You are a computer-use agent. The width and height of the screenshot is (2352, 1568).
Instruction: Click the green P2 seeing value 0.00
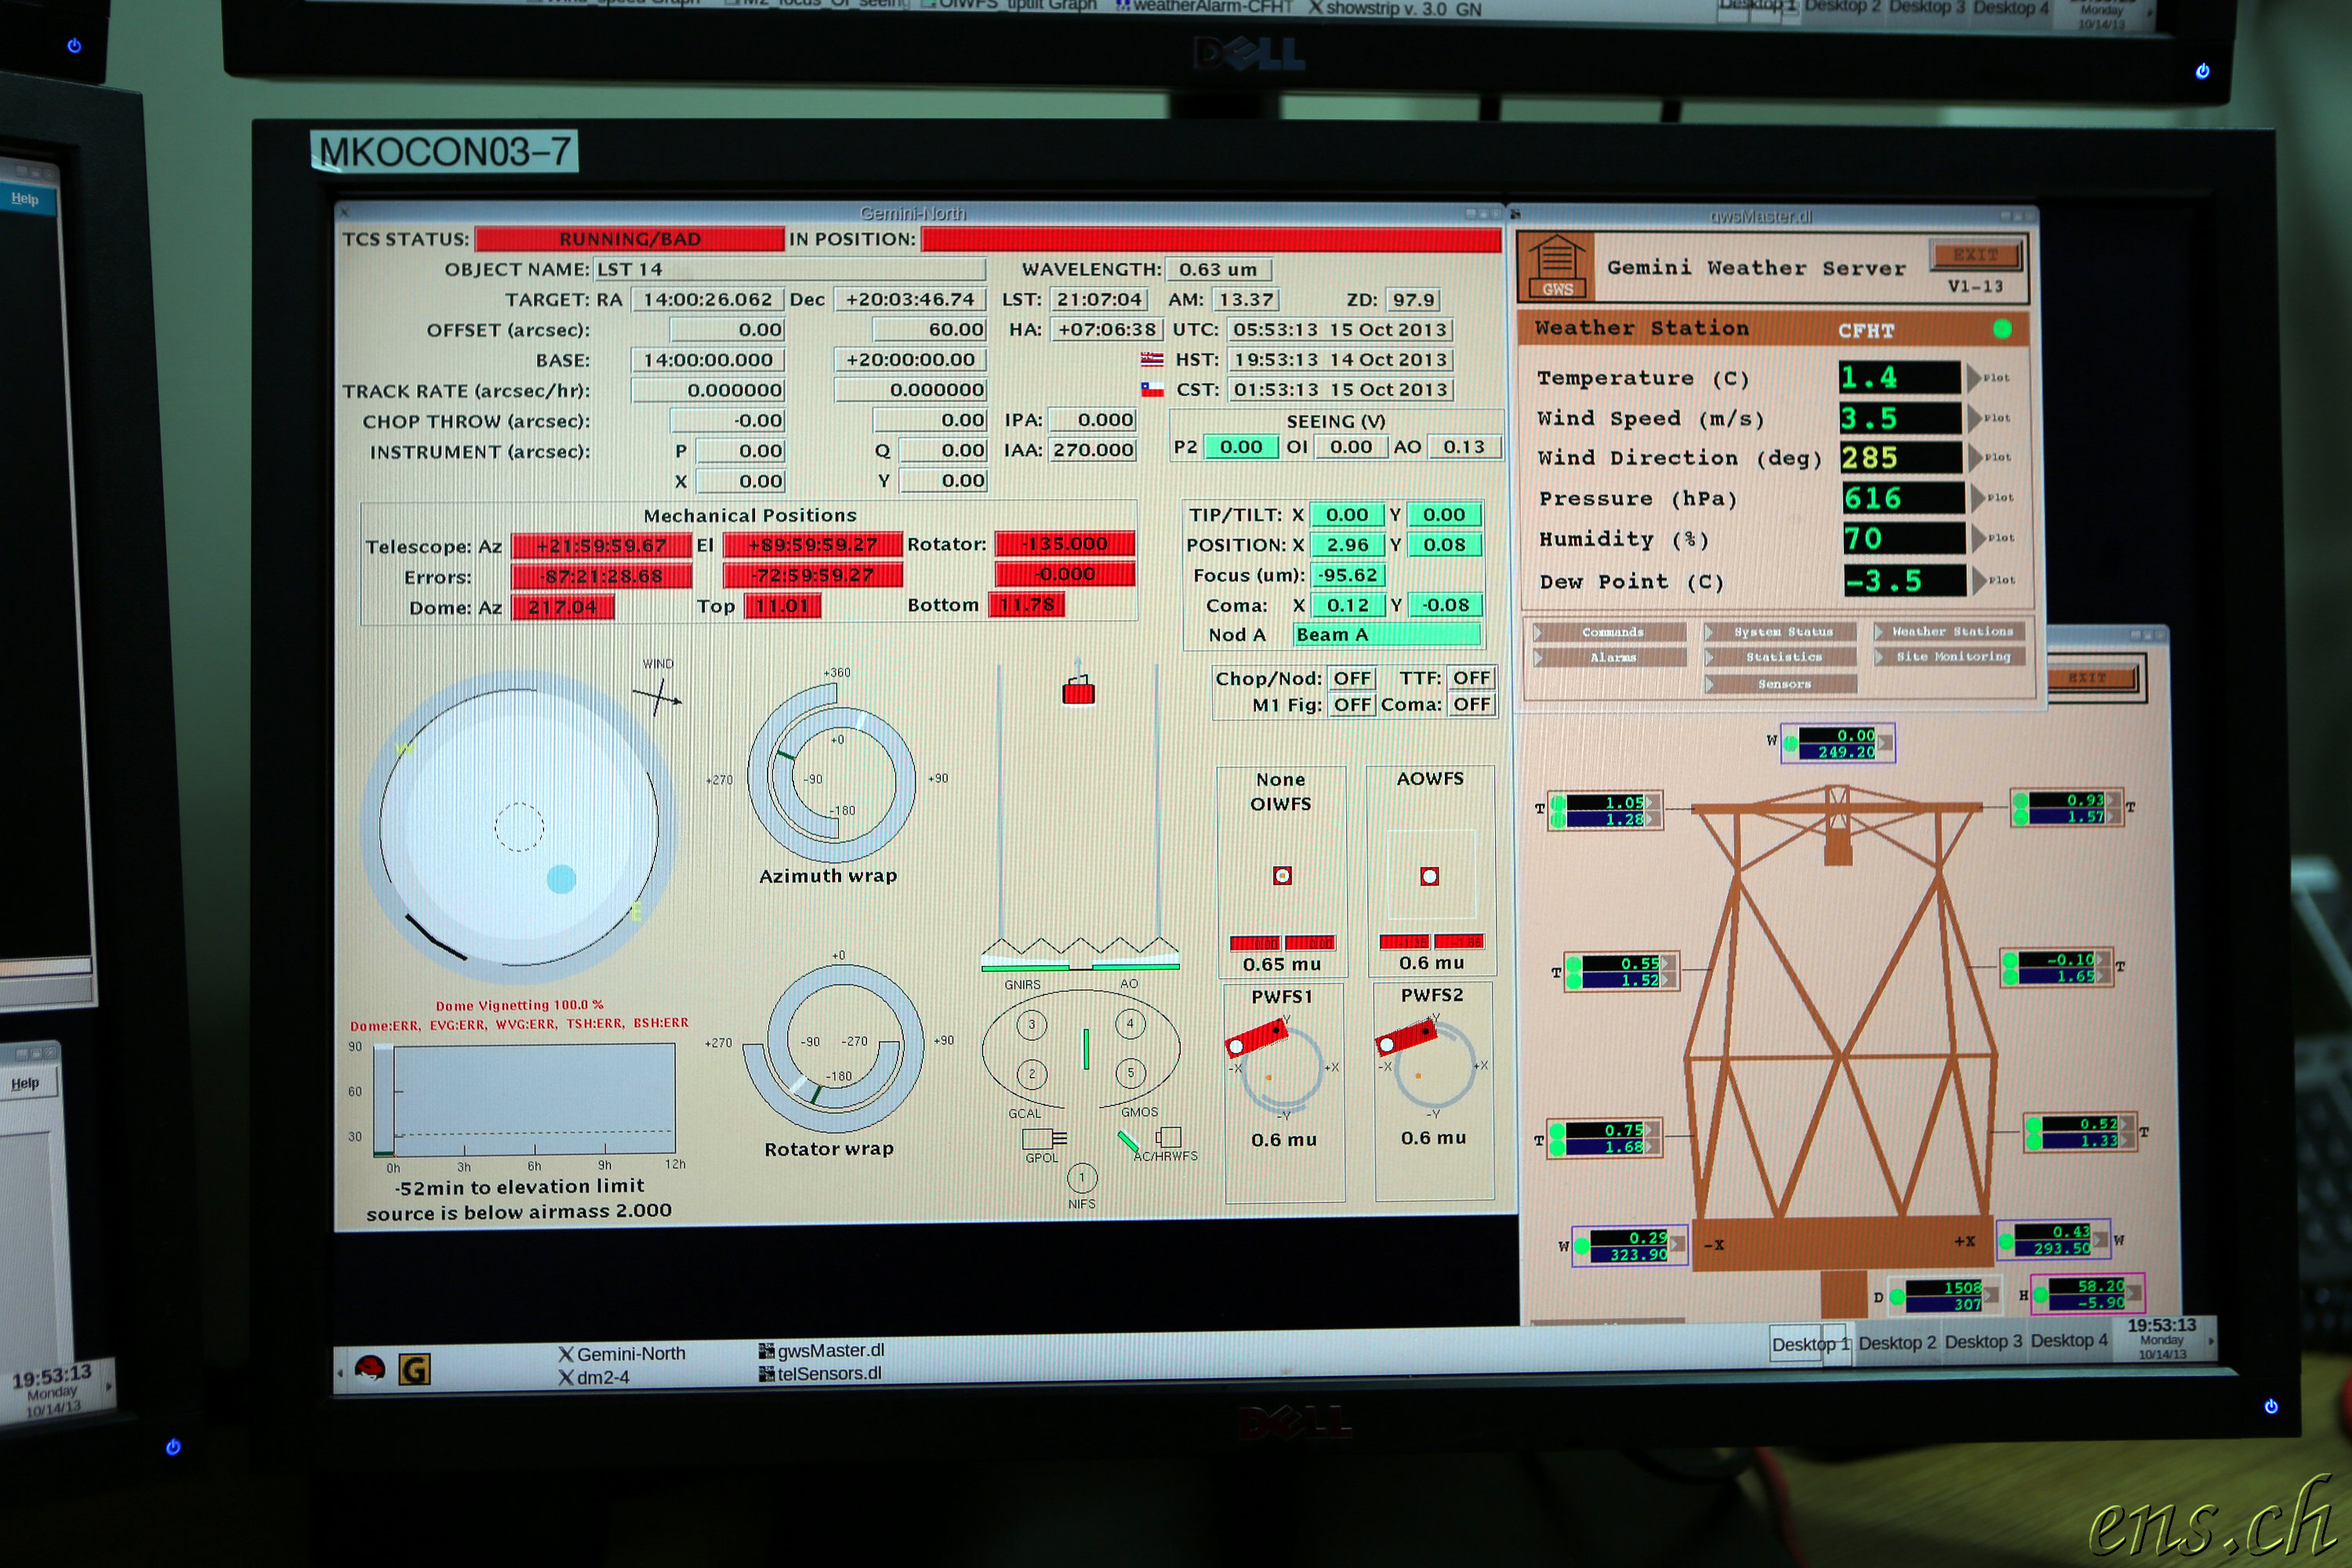click(1241, 447)
